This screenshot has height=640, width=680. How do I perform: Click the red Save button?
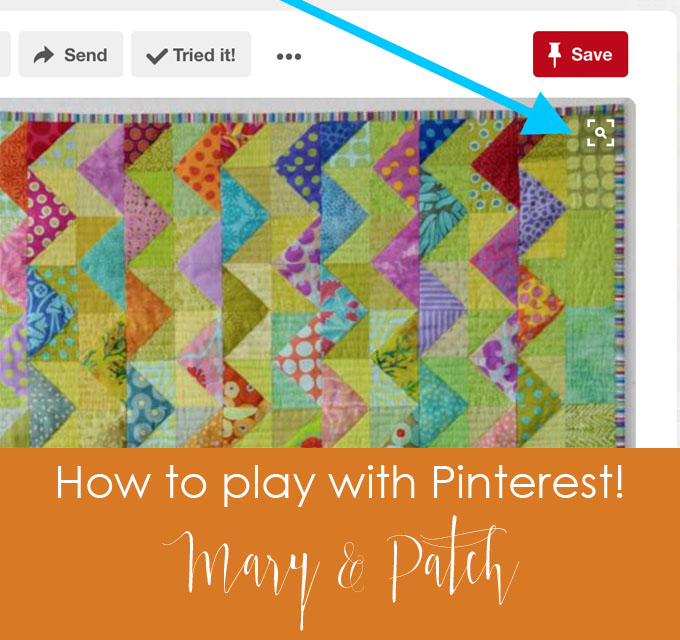point(580,54)
